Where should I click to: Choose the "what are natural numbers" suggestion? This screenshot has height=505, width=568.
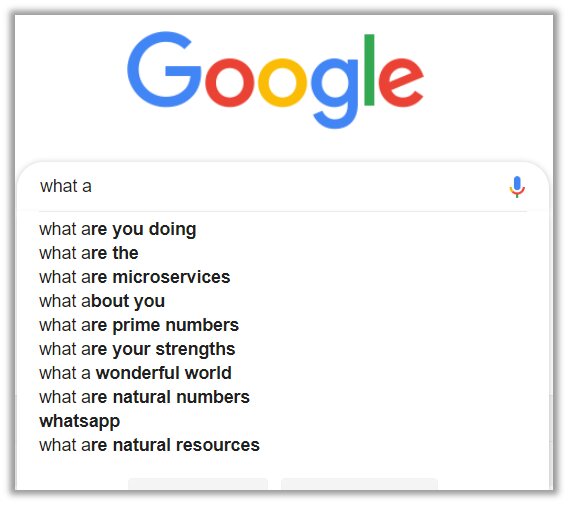pyautogui.click(x=145, y=397)
